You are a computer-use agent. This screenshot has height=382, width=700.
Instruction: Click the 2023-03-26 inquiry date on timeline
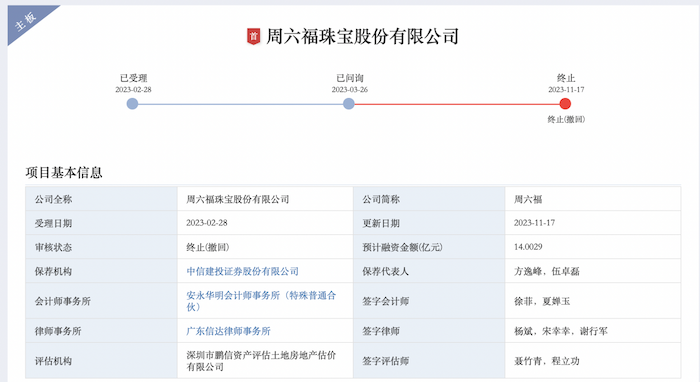pyautogui.click(x=350, y=89)
